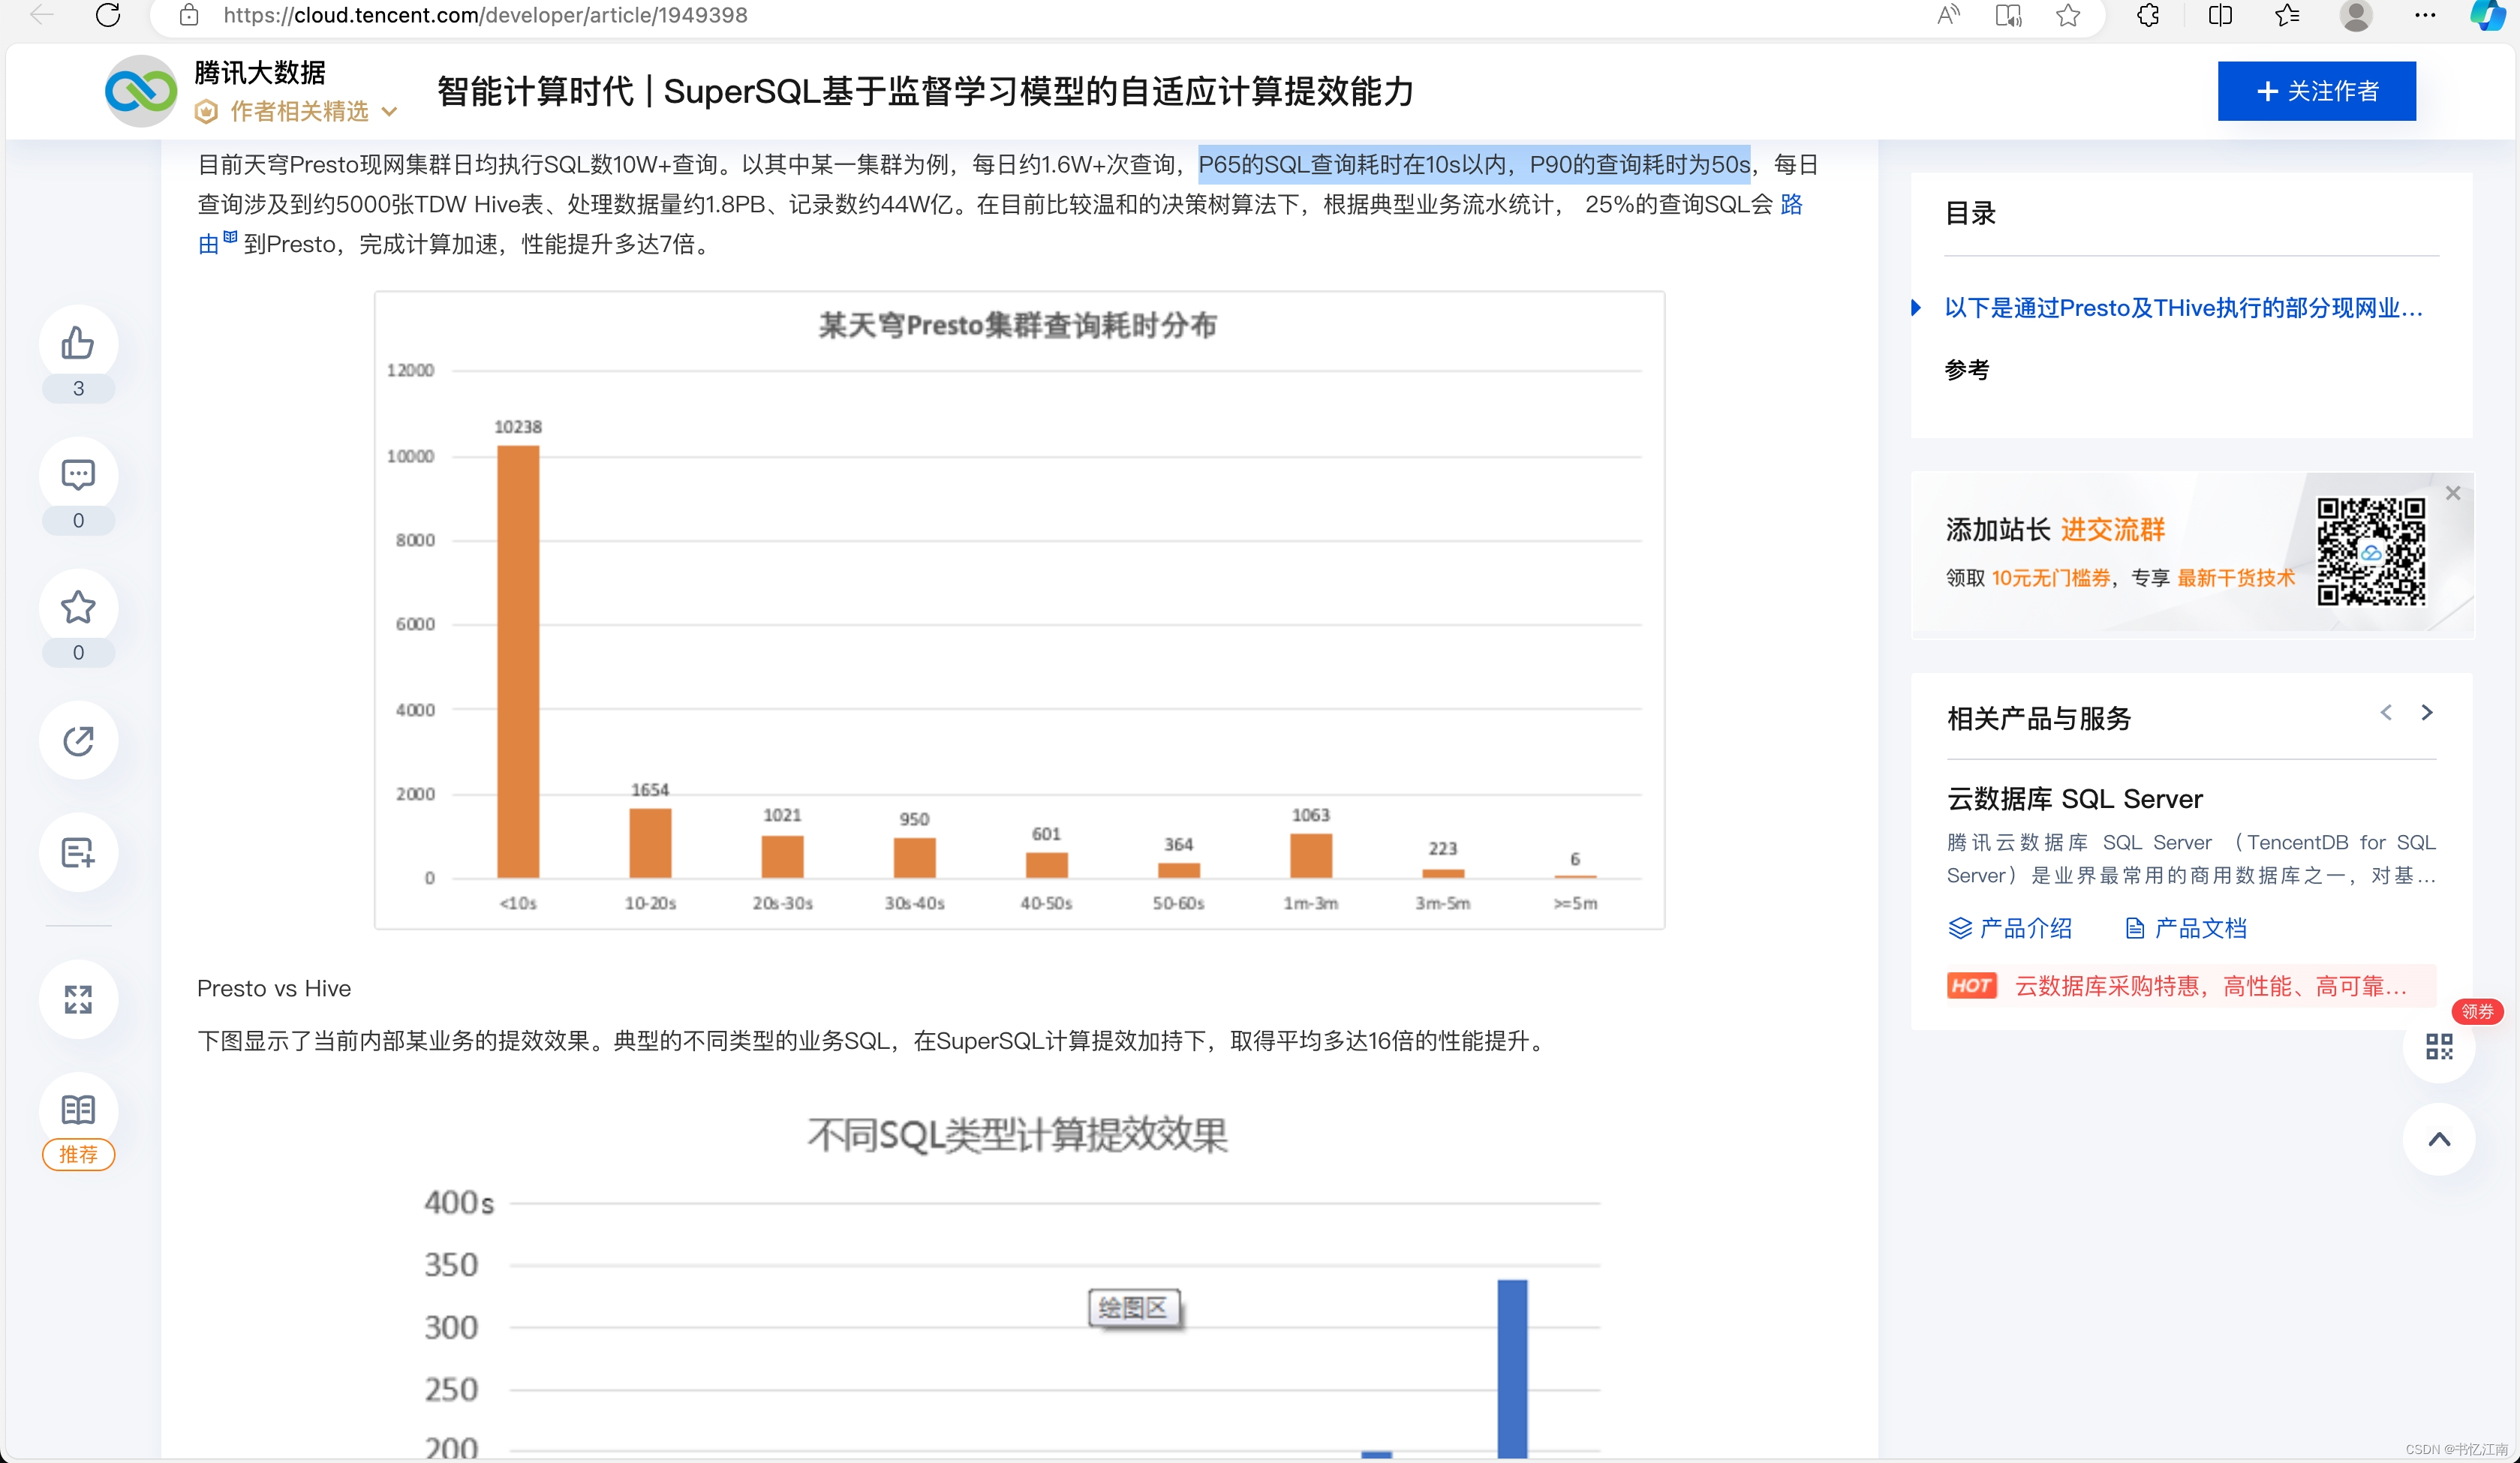
Task: Toggle fullscreen reading mode icon
Action: click(78, 998)
